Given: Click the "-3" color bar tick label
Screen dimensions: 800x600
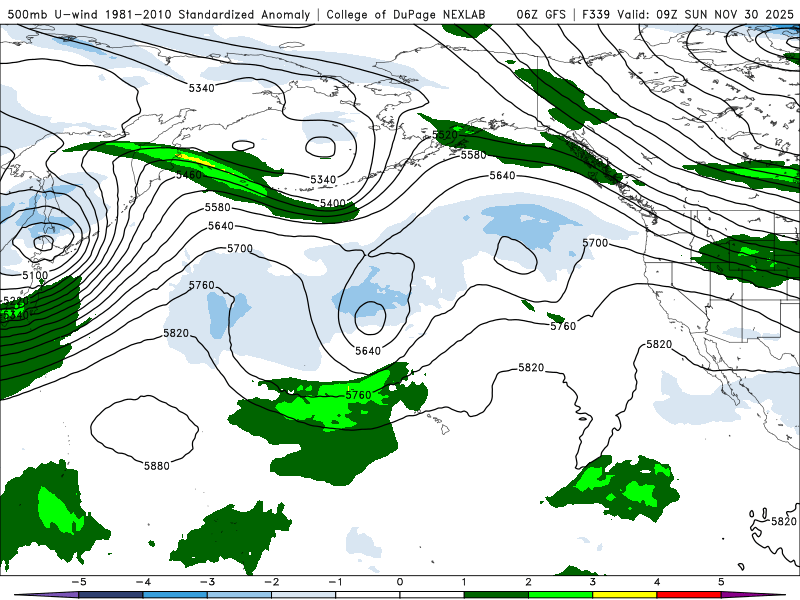Looking at the screenshot, I should (x=207, y=582).
